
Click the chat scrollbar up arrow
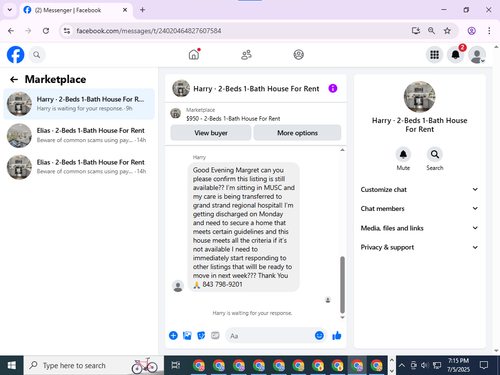[x=342, y=150]
